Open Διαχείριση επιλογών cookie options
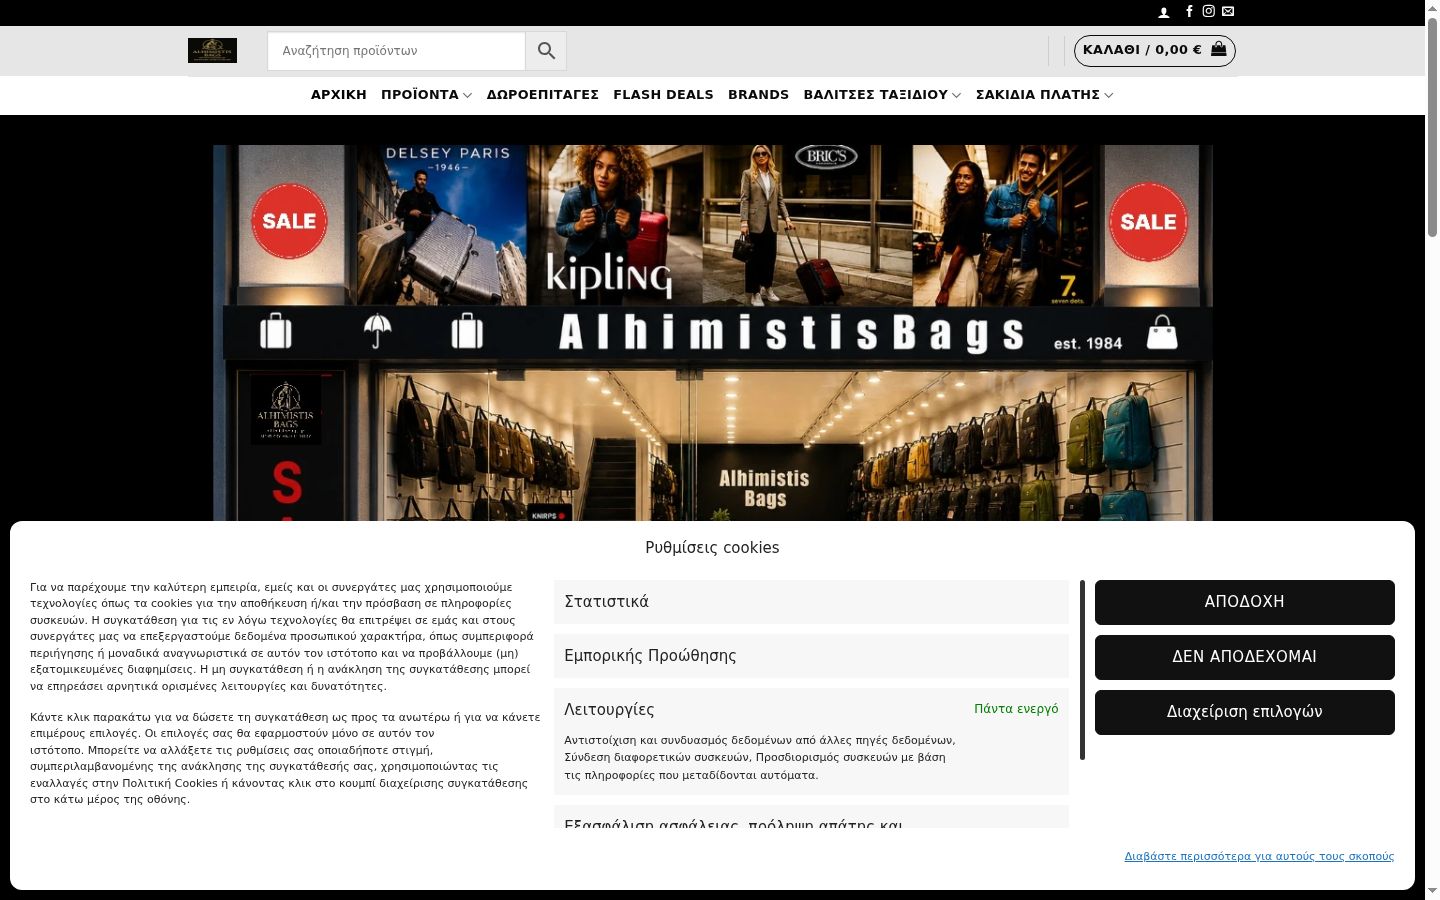 1245,712
